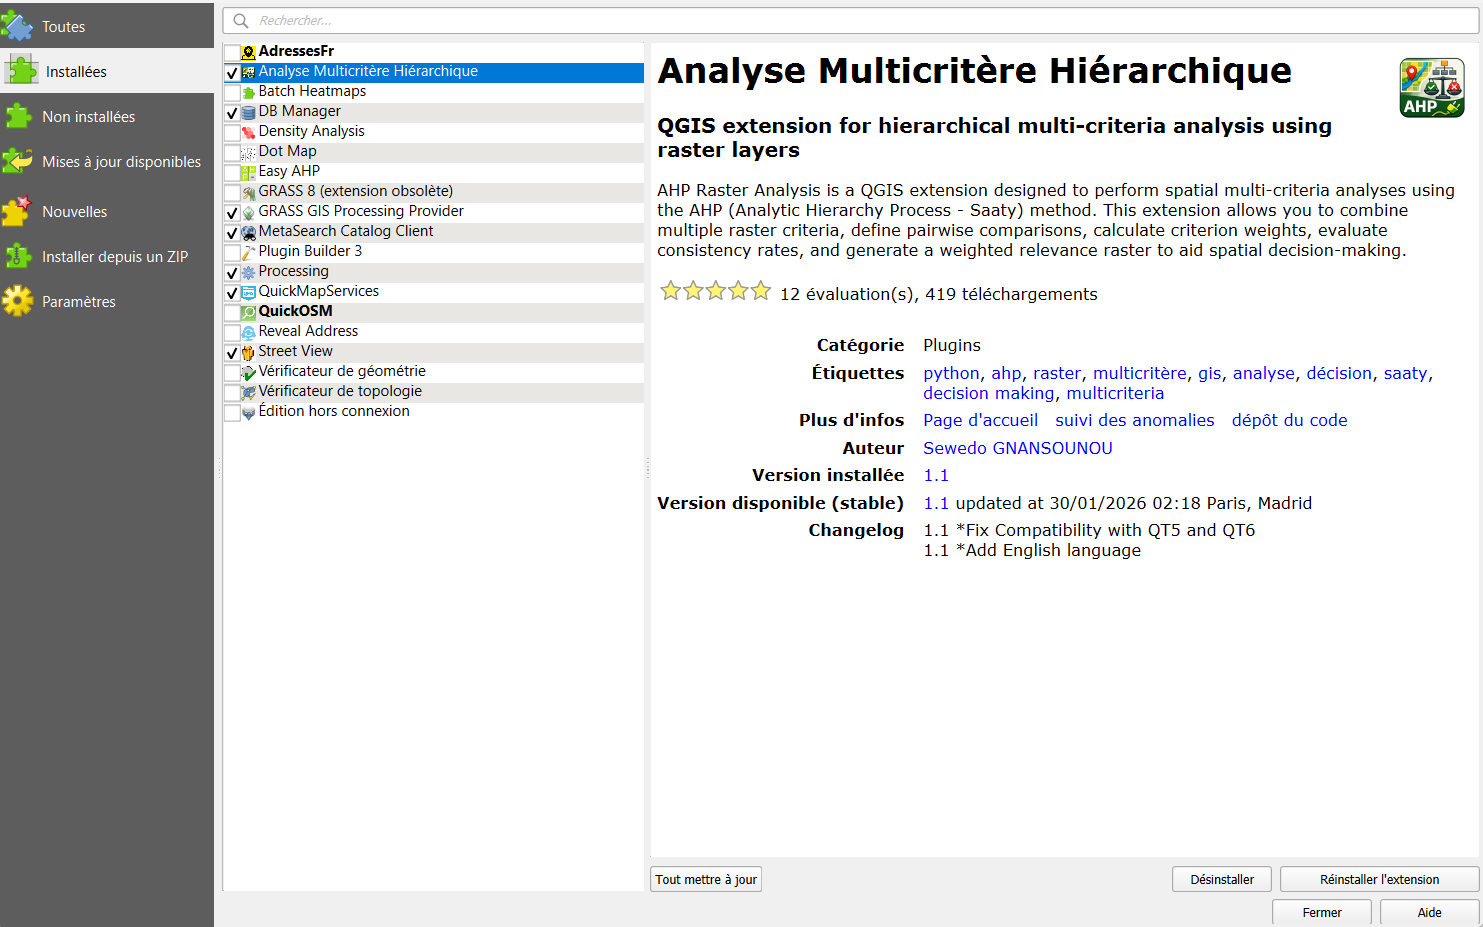Click the Density Analysis plugin icon
1483x927 pixels.
coord(248,132)
